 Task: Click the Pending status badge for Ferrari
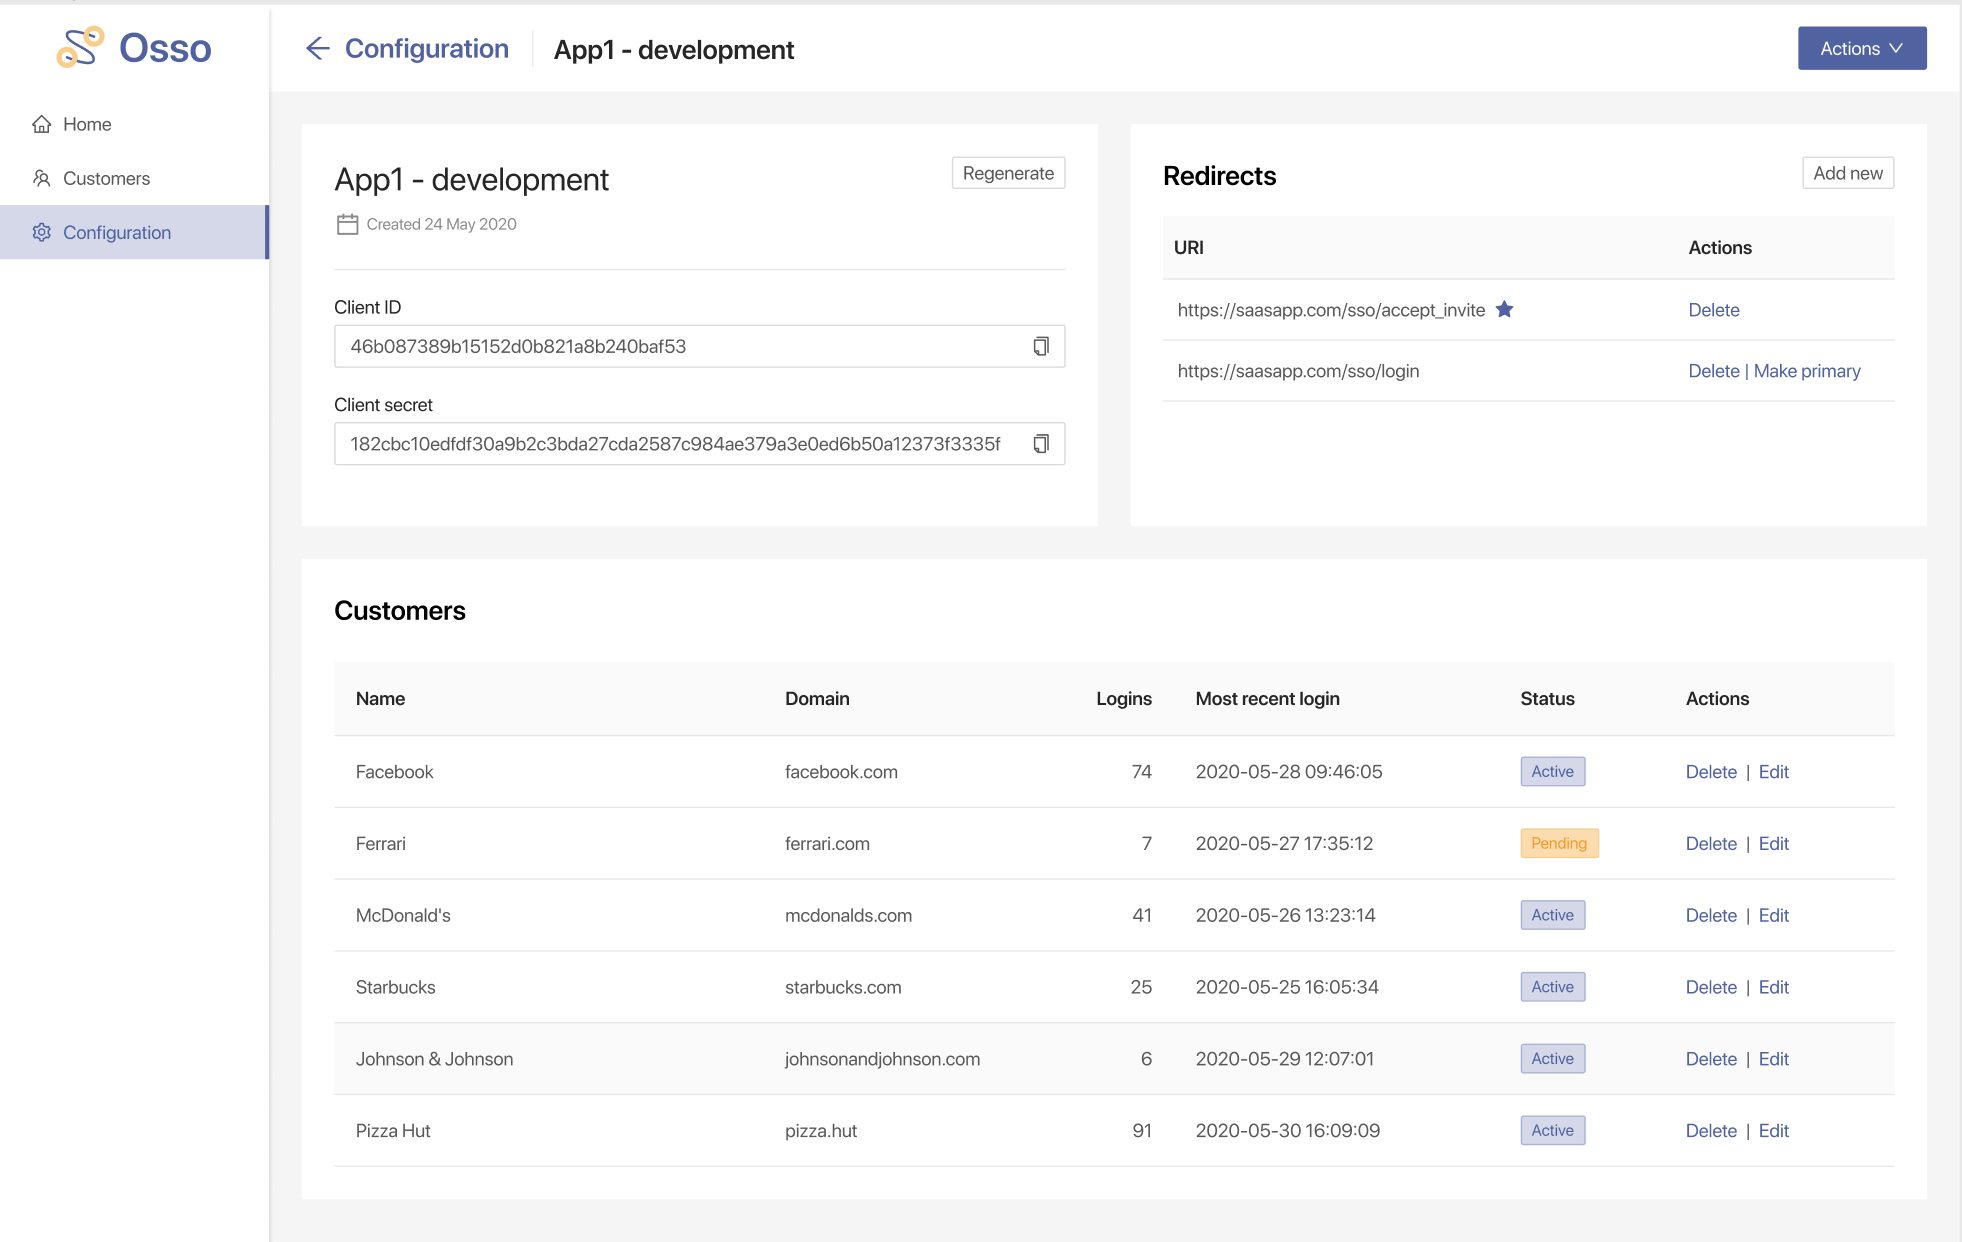click(1558, 843)
